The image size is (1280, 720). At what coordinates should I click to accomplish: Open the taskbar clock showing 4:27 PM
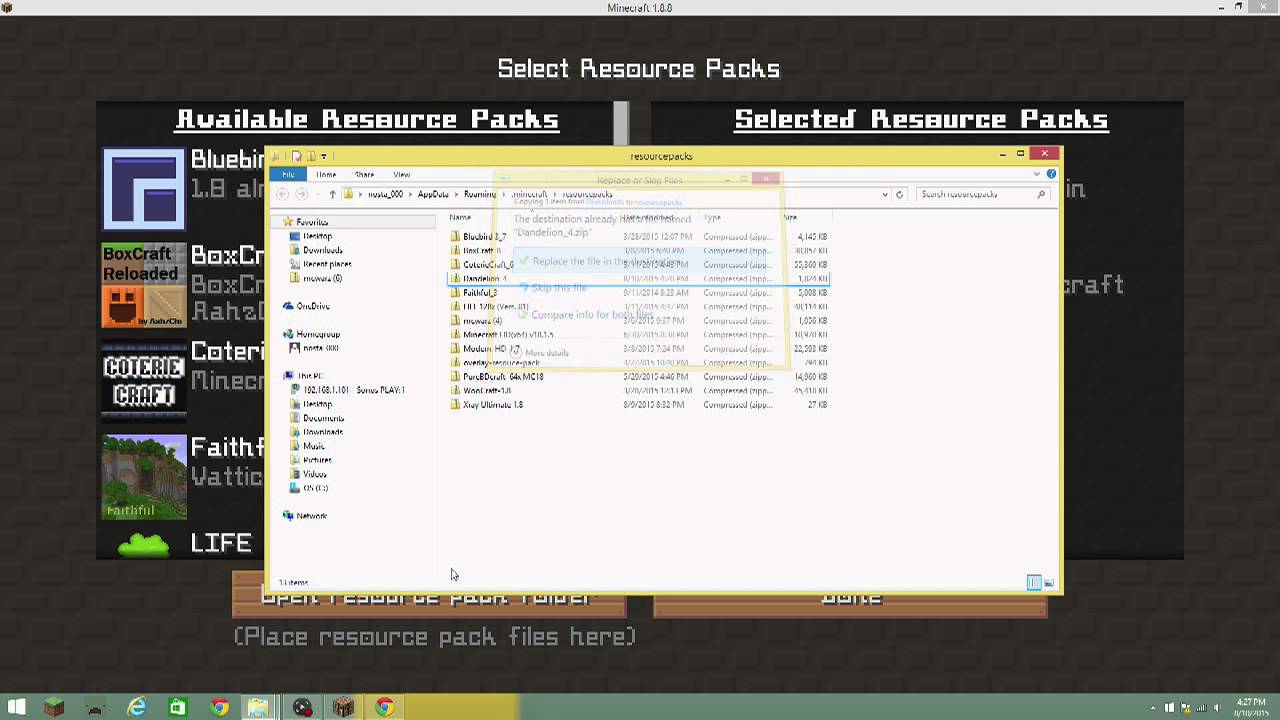tap(1251, 707)
